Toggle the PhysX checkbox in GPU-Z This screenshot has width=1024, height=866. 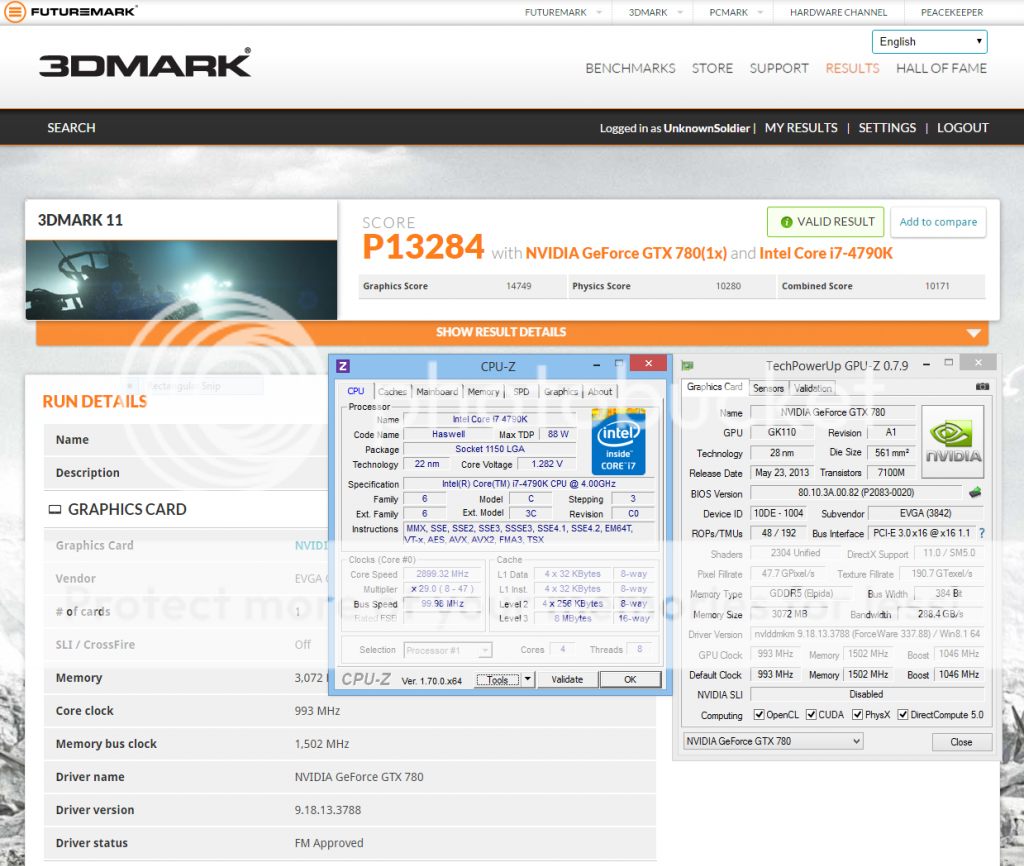857,714
